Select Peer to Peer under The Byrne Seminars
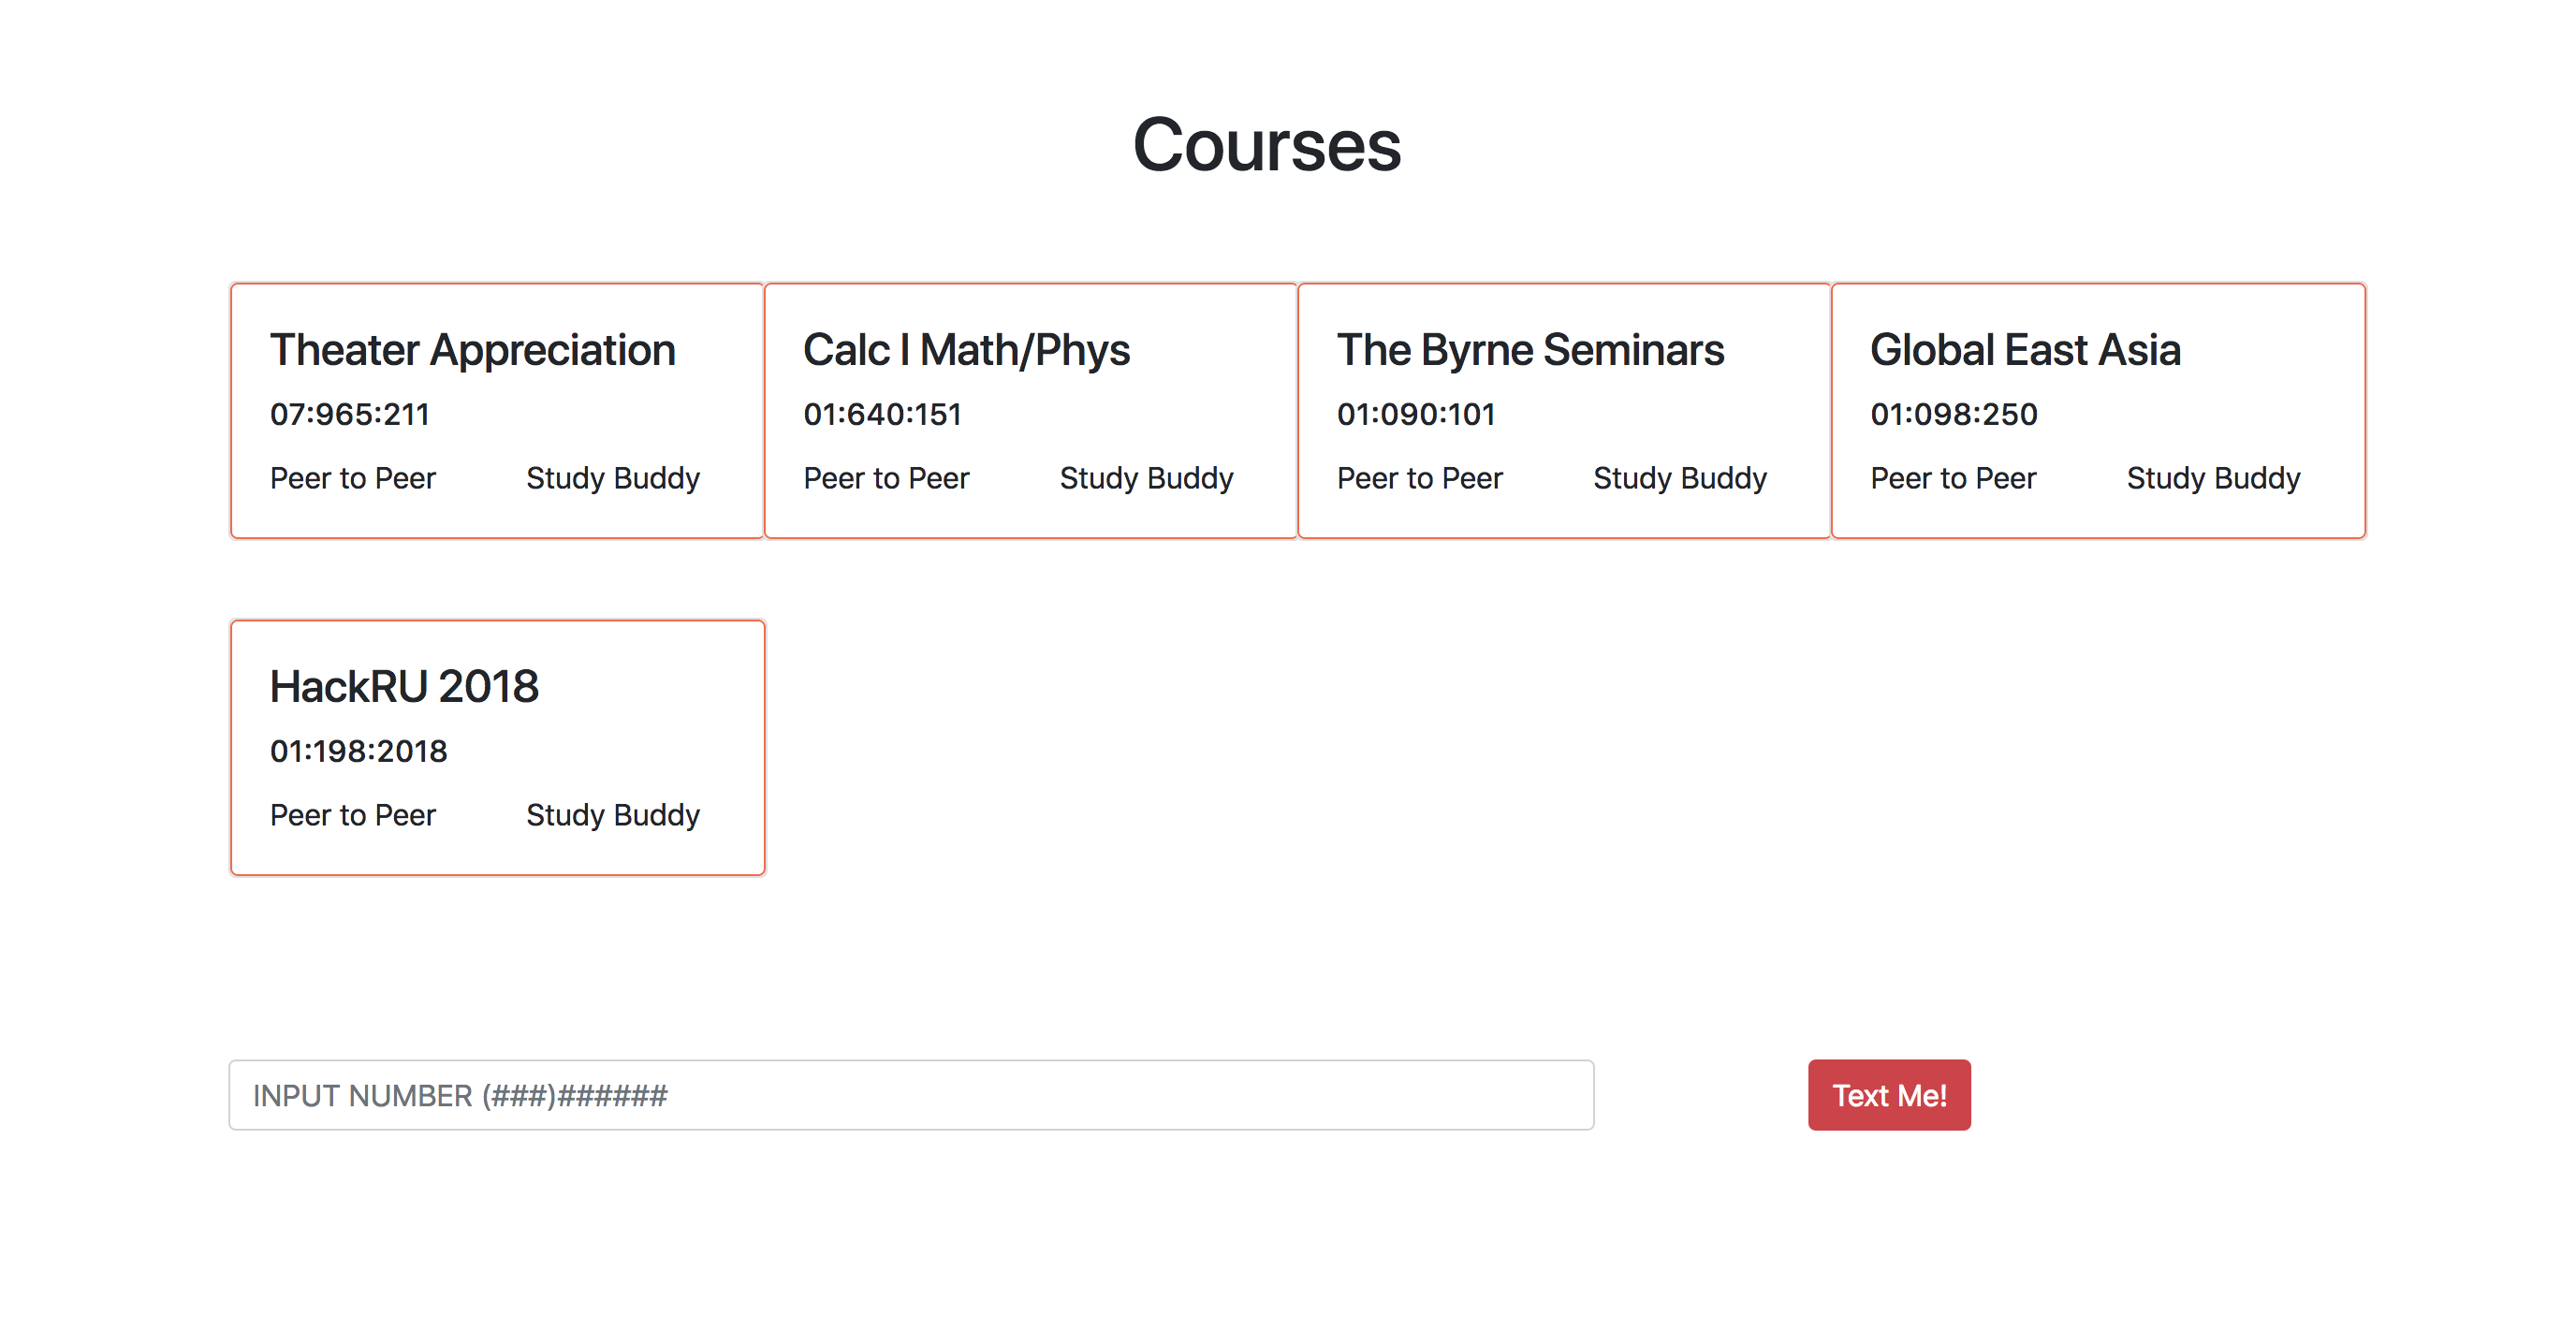 (1419, 478)
